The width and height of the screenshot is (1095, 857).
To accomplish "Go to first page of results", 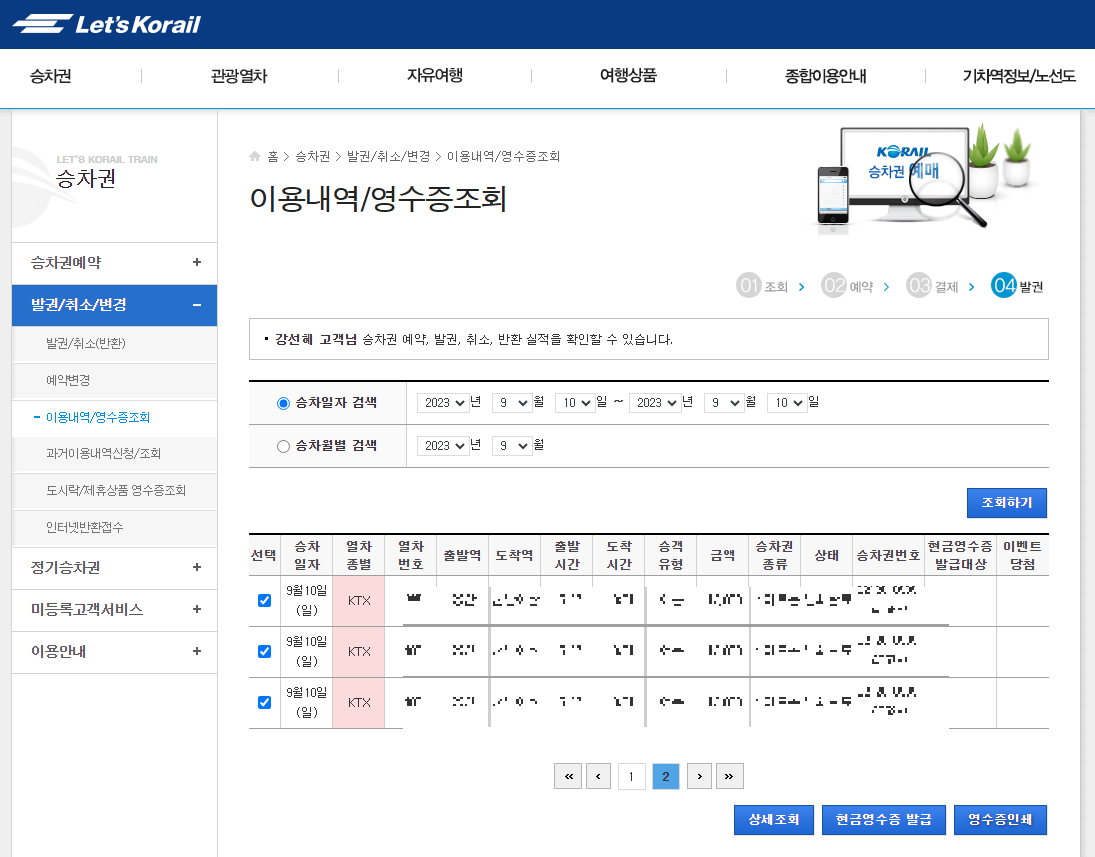I will click(x=568, y=776).
